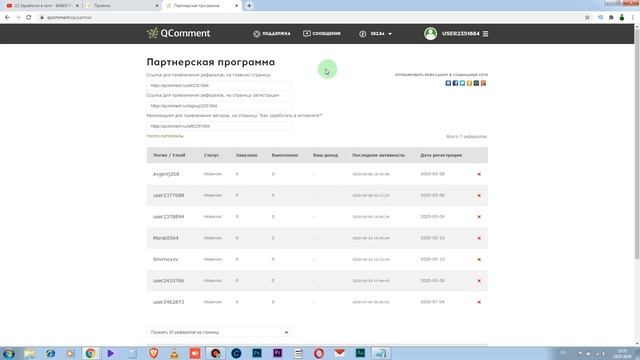Click the Логин / Email column header
Screen dimensions: 640x360
[169, 155]
